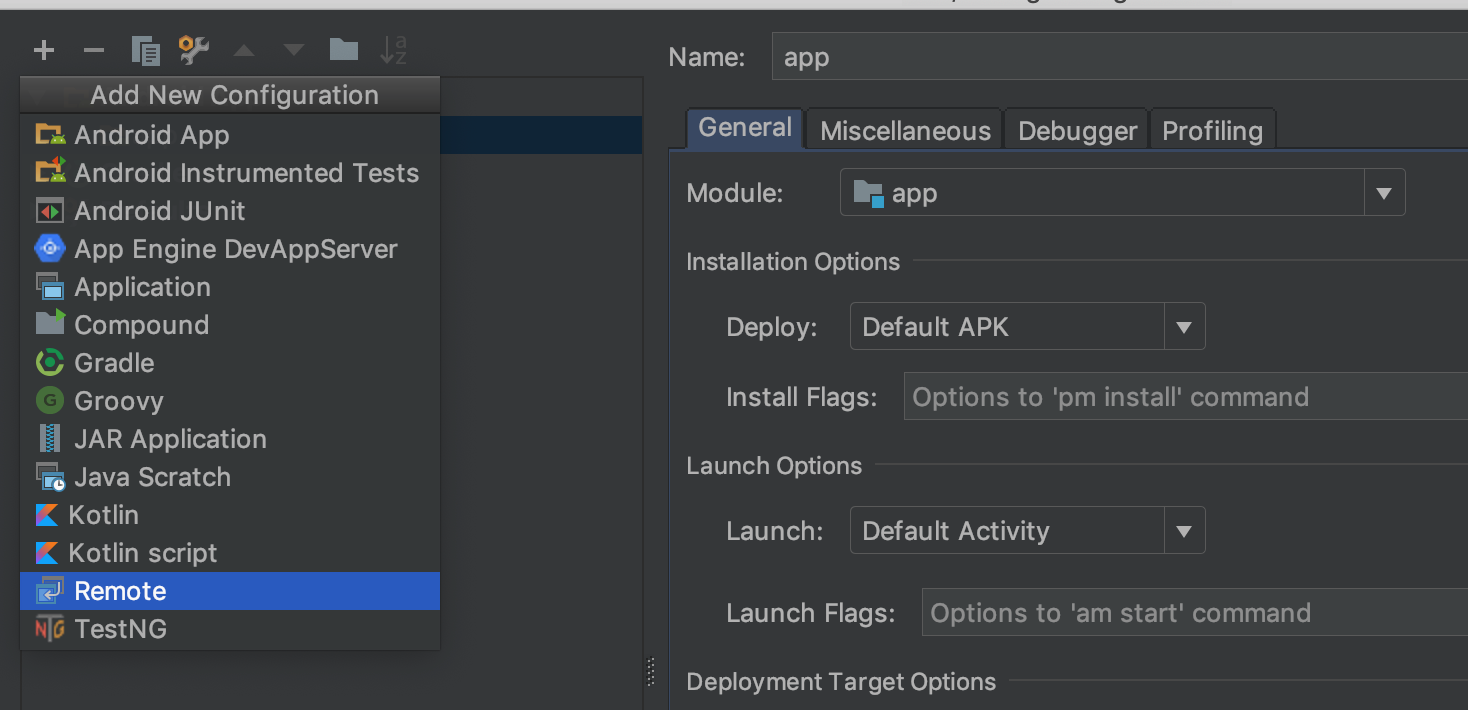Select Gradle configuration type

pos(114,363)
